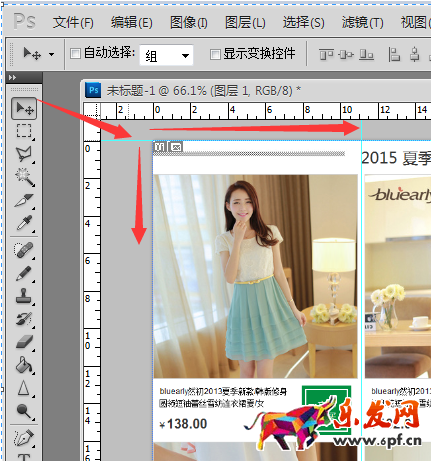Select the Rectangular Marquee tool
The image size is (432, 461).
24,131
